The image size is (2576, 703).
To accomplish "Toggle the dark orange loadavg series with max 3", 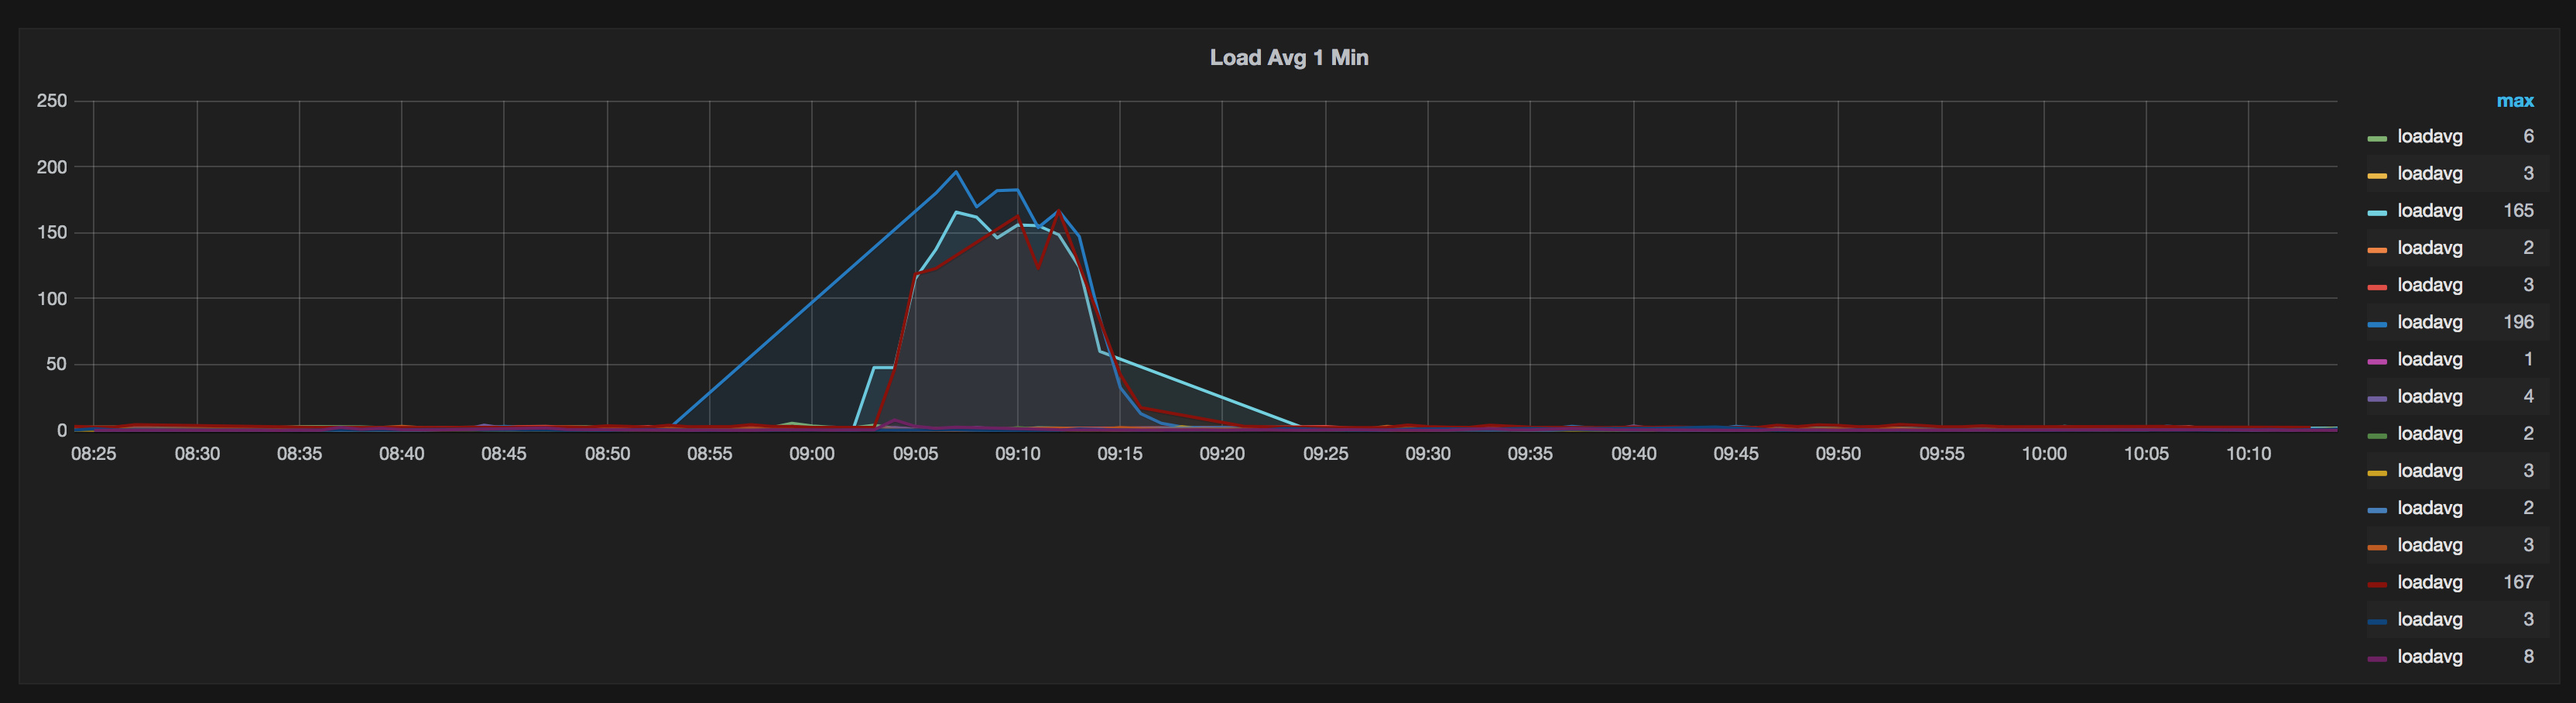I will point(2430,545).
